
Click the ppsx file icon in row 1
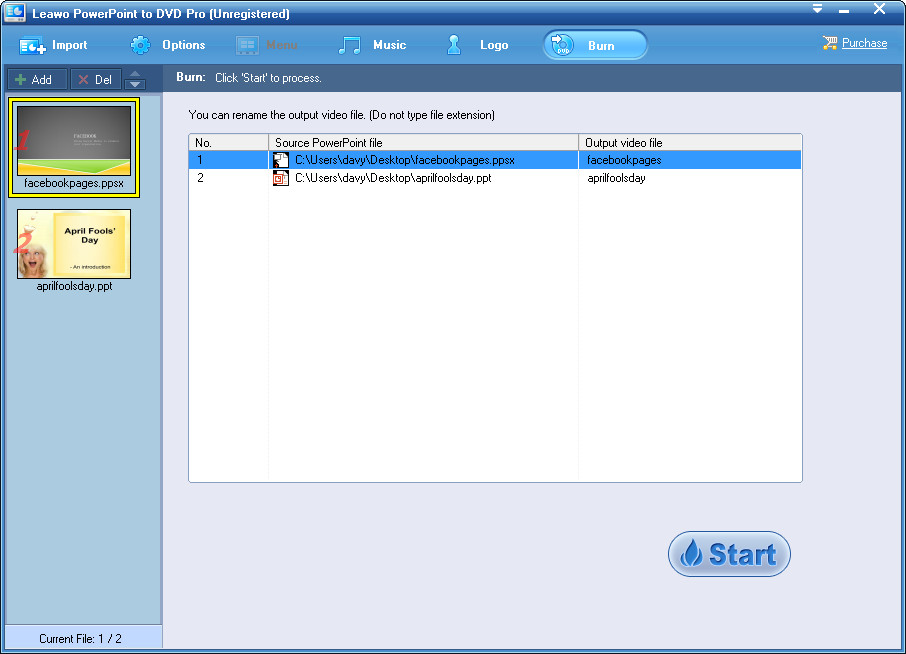click(280, 160)
